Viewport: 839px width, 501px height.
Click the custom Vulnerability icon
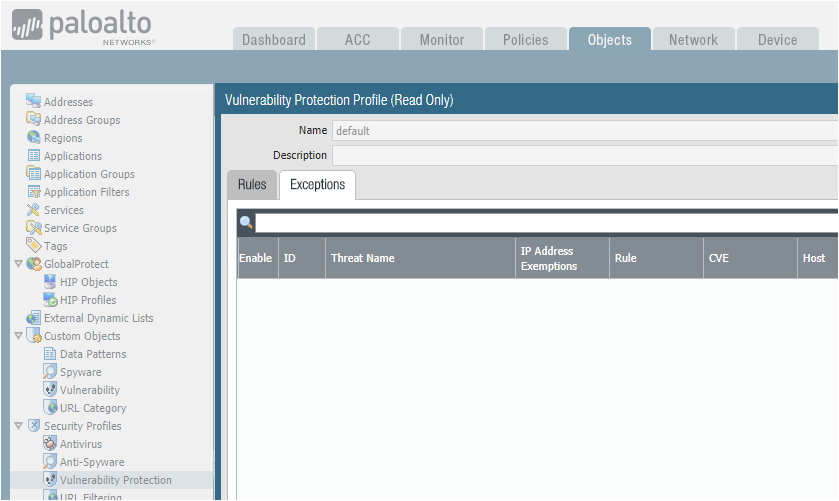click(50, 389)
